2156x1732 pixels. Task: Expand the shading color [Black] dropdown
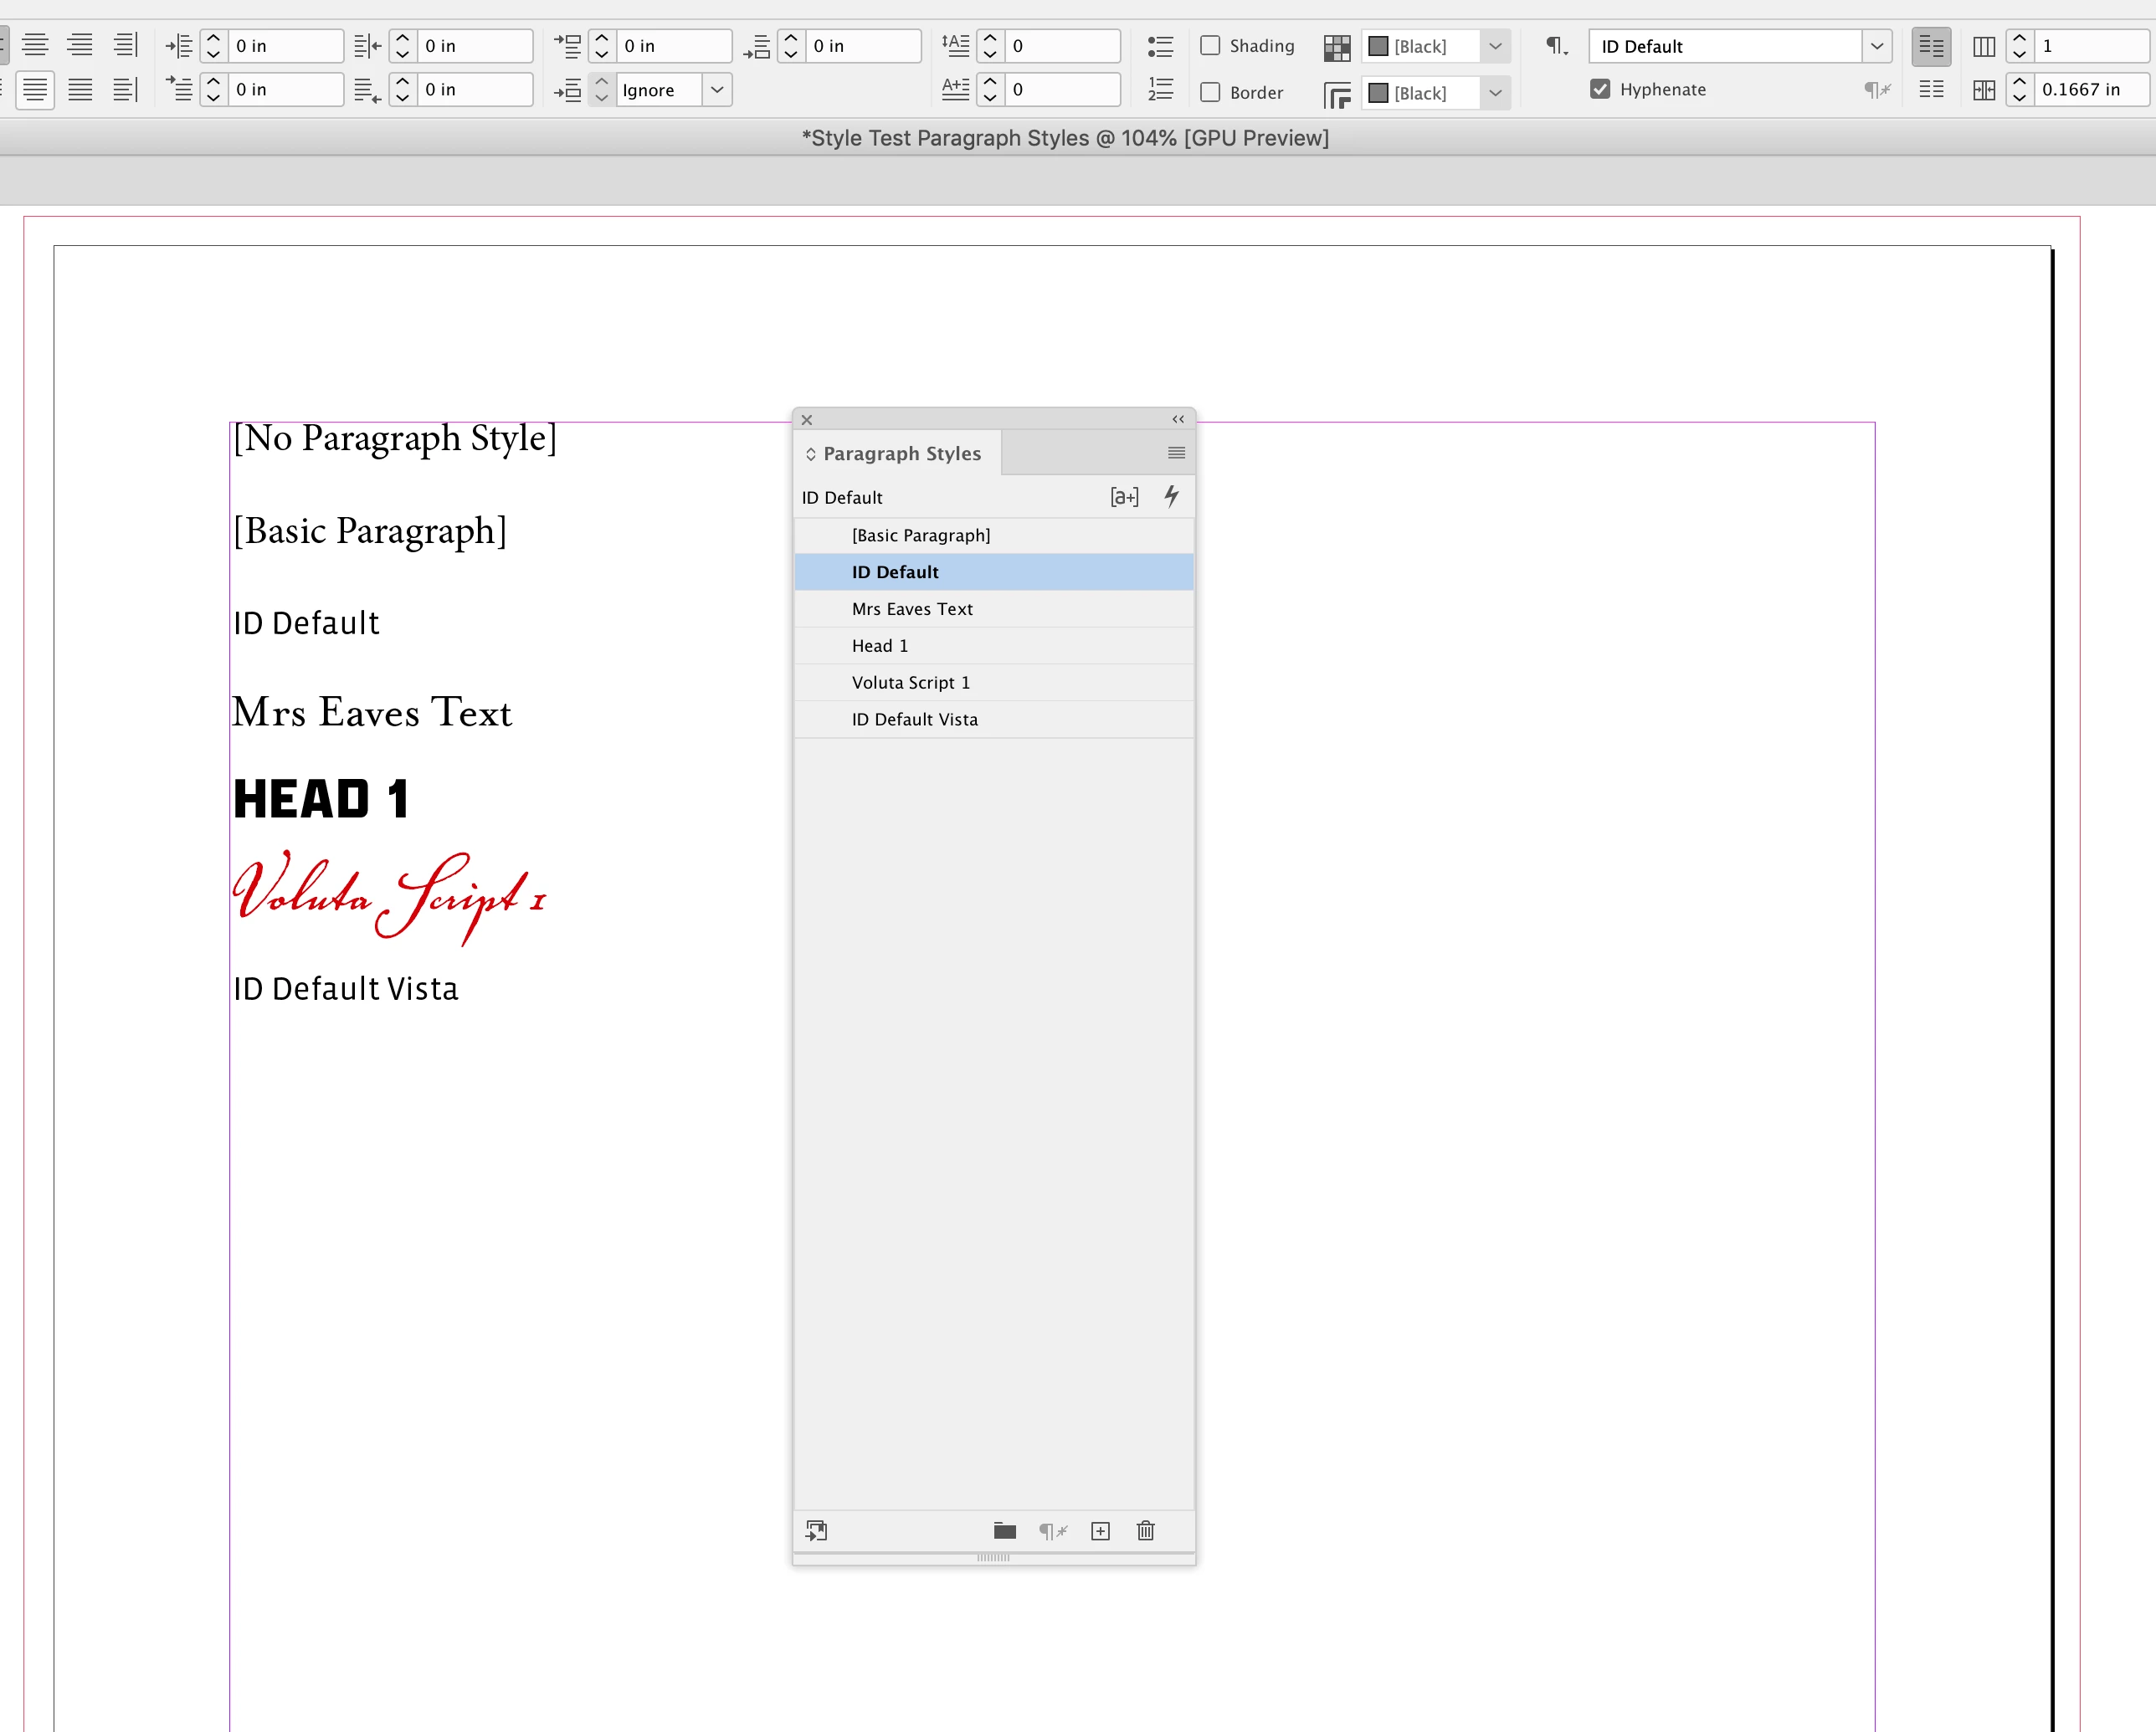point(1495,46)
